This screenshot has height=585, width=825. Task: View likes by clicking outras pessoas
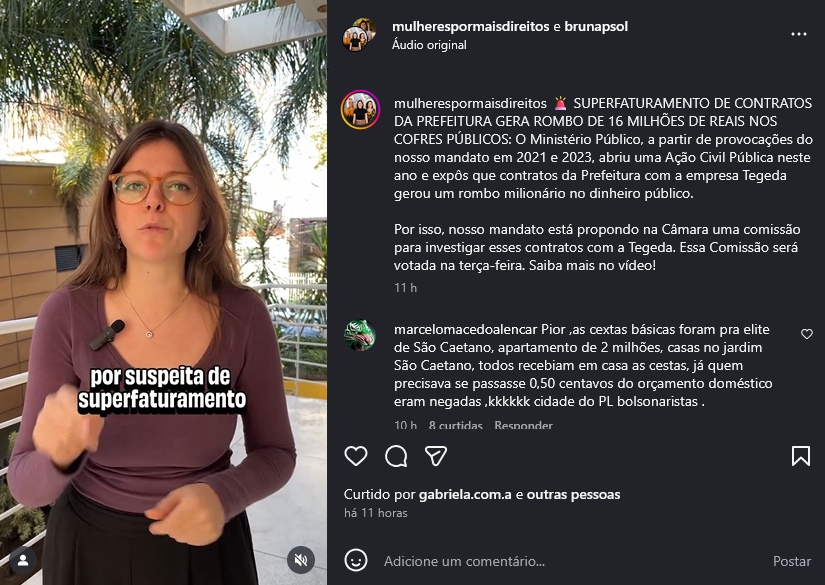coord(574,495)
